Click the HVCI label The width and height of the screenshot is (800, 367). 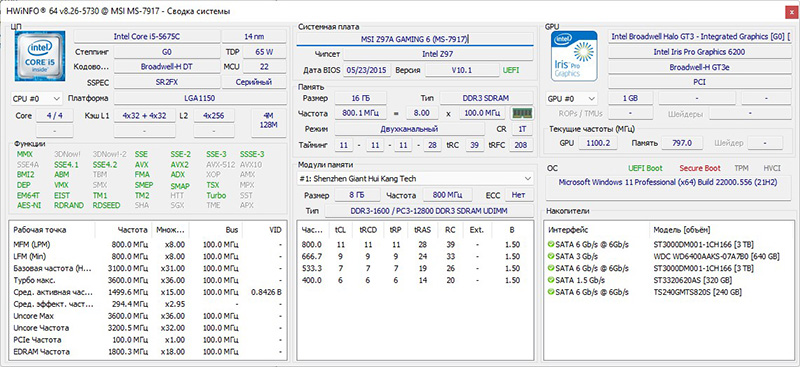click(x=772, y=168)
